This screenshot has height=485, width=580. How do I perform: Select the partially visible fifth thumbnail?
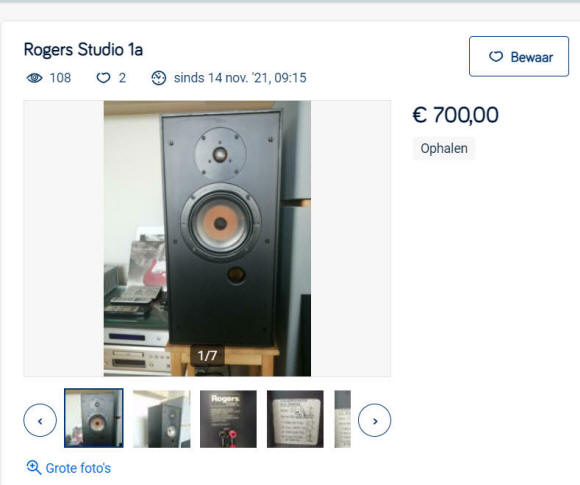tap(343, 419)
